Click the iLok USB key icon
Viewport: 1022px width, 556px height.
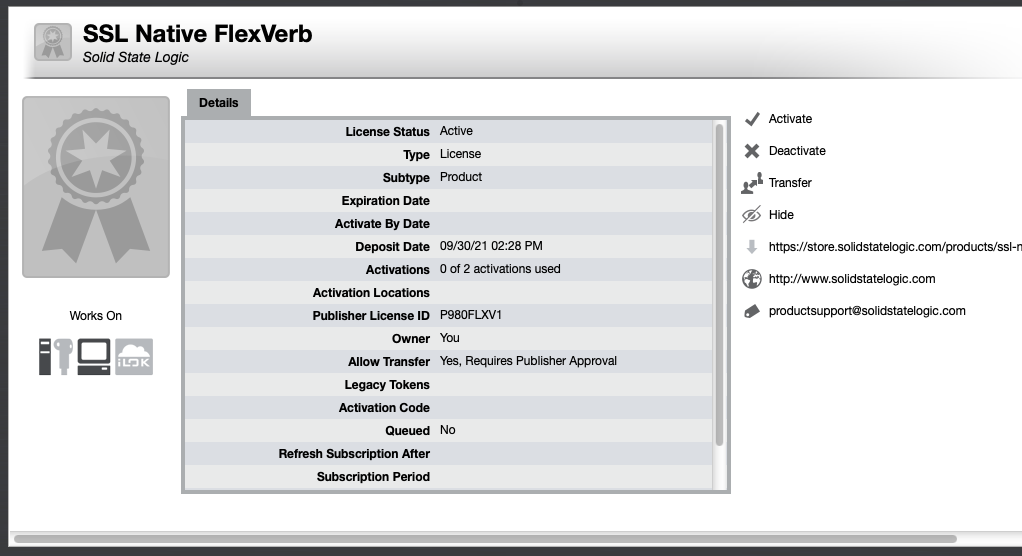point(63,357)
